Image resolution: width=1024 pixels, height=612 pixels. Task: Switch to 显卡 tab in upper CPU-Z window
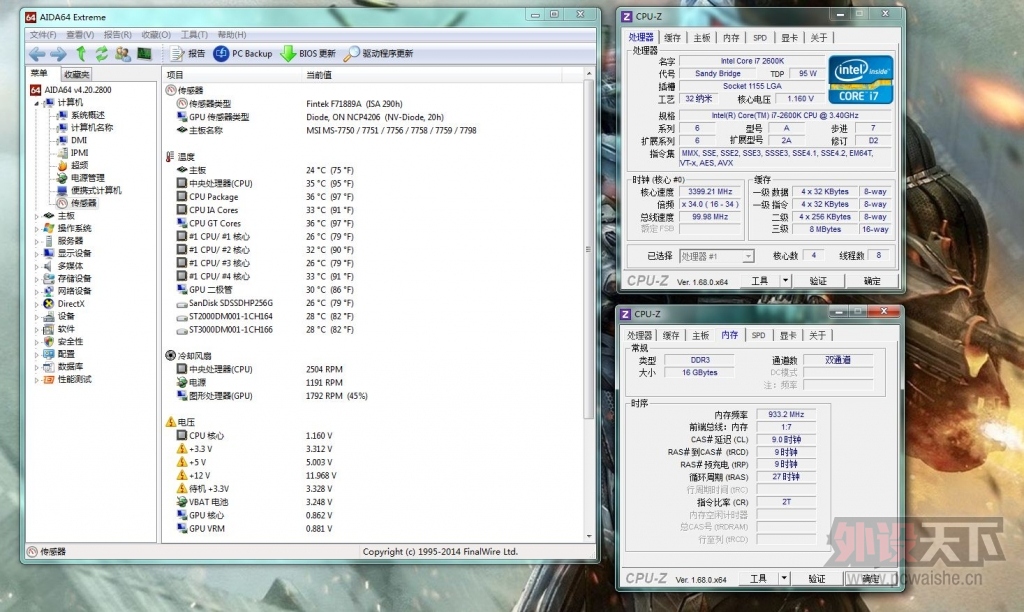coord(790,38)
